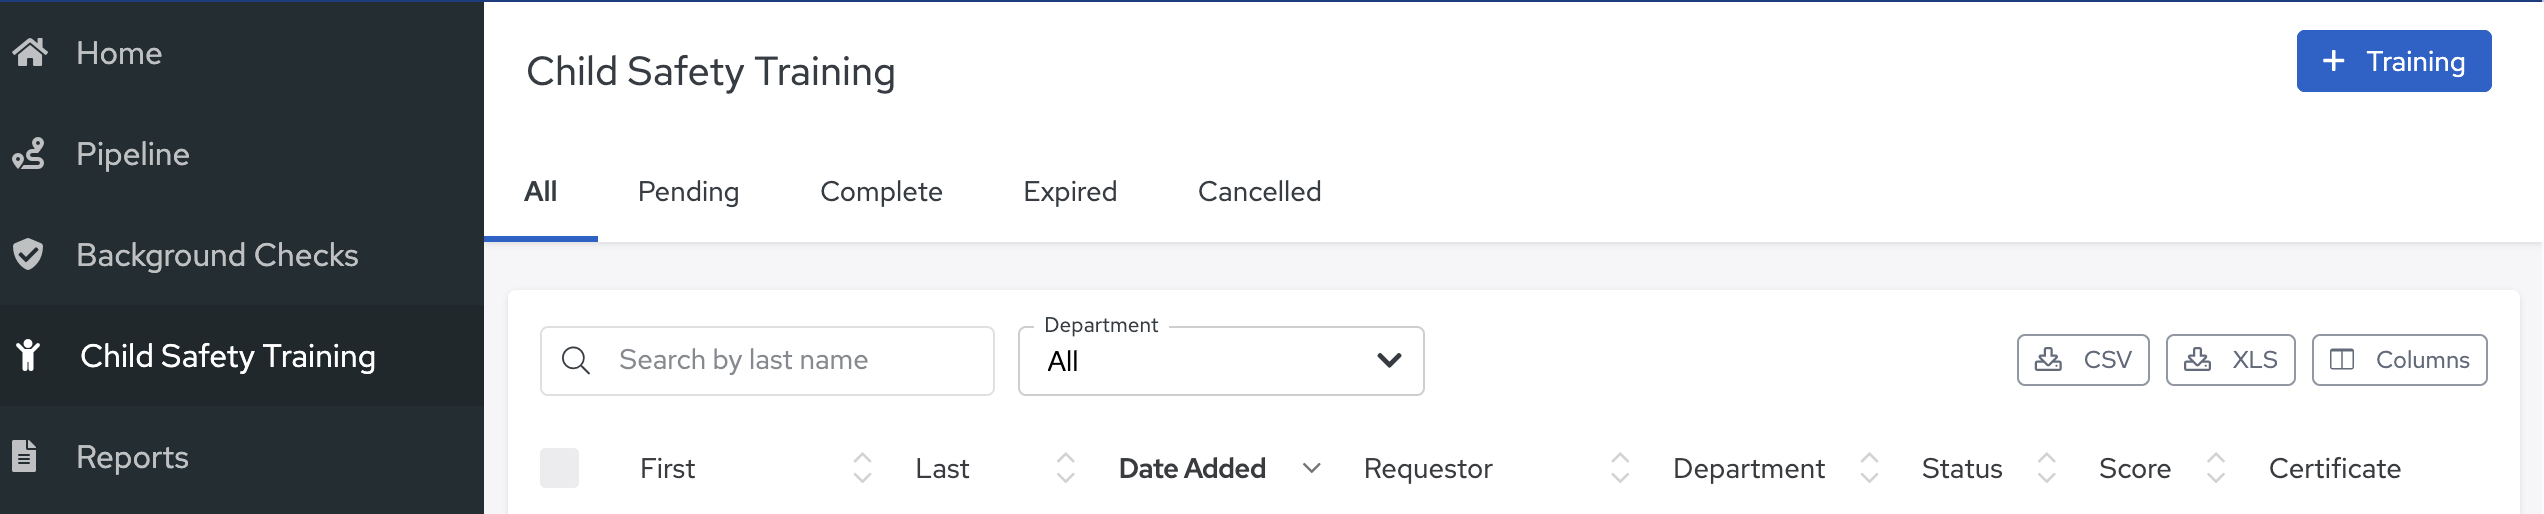This screenshot has width=2544, height=514.
Task: Export the list as CSV
Action: [x=2083, y=360]
